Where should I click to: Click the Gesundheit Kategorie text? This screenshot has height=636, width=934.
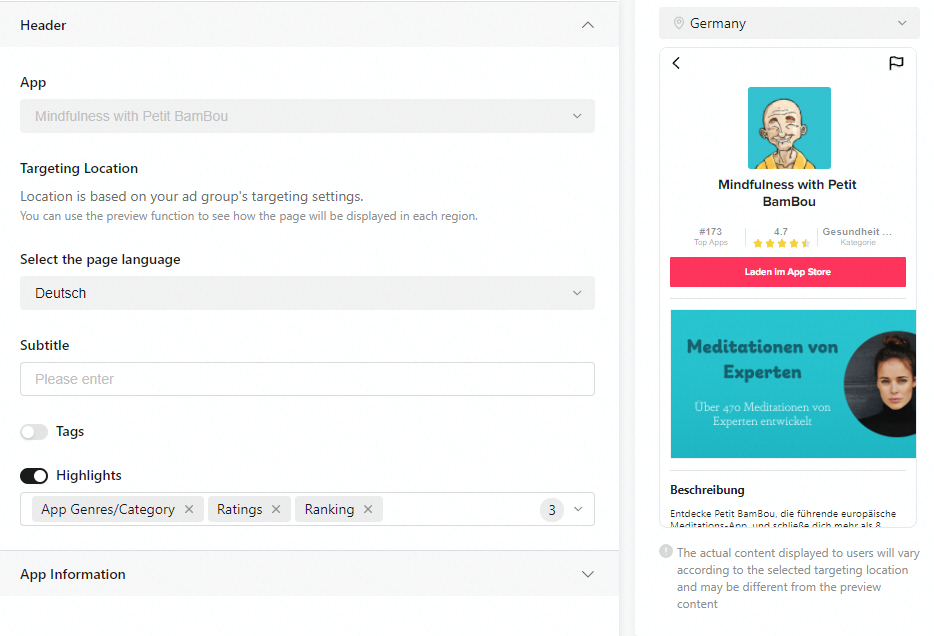857,236
